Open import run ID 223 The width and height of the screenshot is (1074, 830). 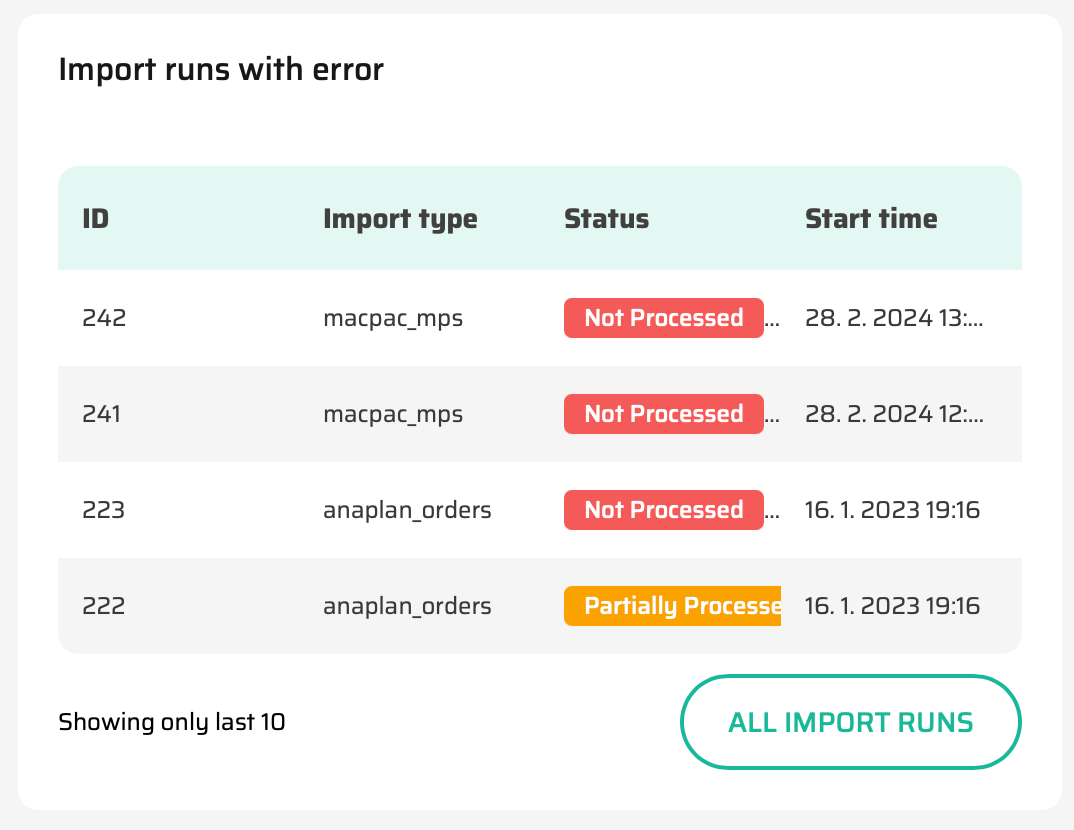tap(103, 510)
